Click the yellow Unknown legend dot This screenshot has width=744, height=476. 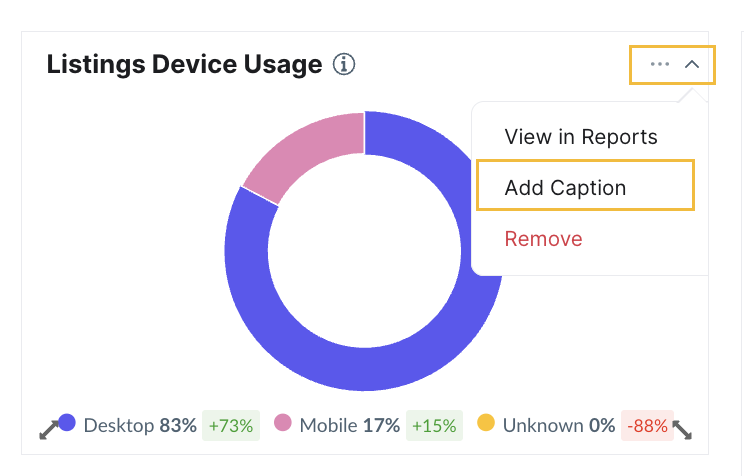click(x=486, y=422)
